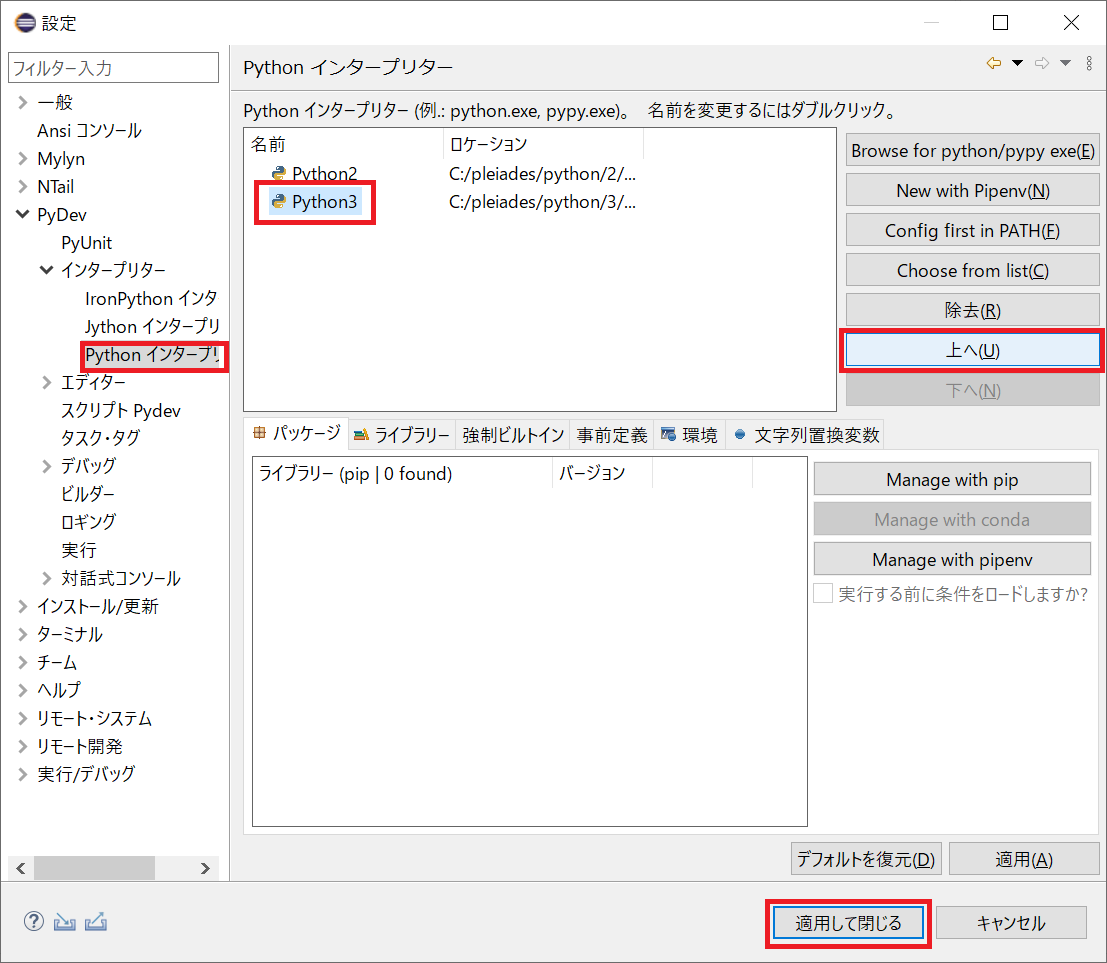Click Choose from list button
Image resolution: width=1107 pixels, height=963 pixels.
(x=972, y=270)
